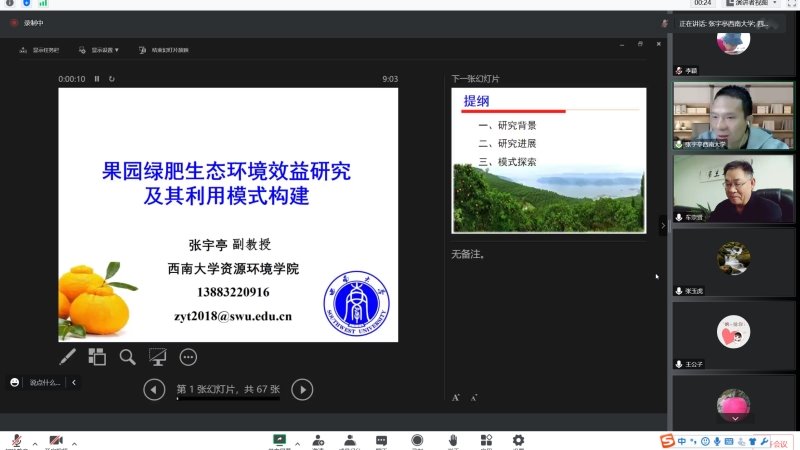The width and height of the screenshot is (800, 450).
Task: Collapse the participant video side panel
Action: pyautogui.click(x=663, y=226)
